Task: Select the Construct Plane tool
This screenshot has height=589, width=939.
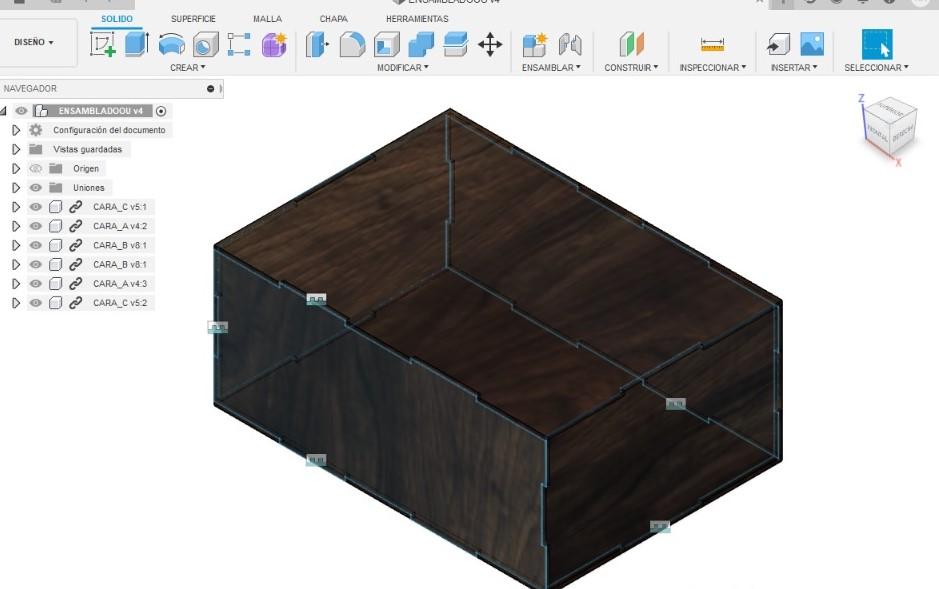Action: (x=631, y=45)
